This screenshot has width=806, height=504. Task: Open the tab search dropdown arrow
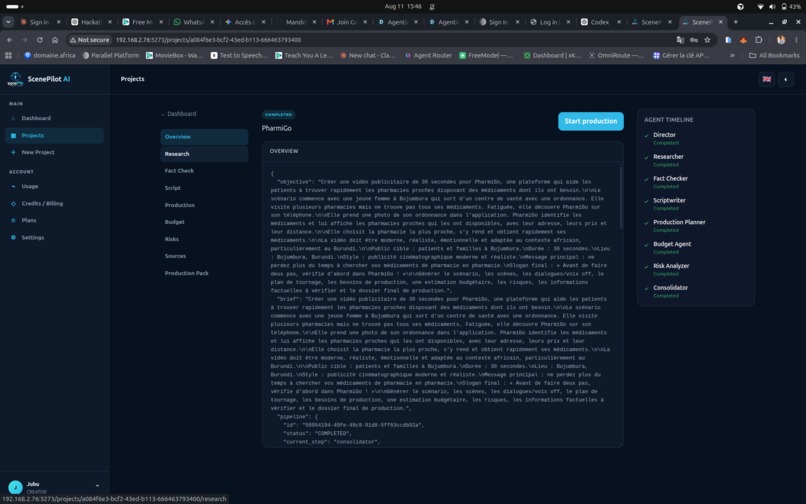(x=8, y=22)
